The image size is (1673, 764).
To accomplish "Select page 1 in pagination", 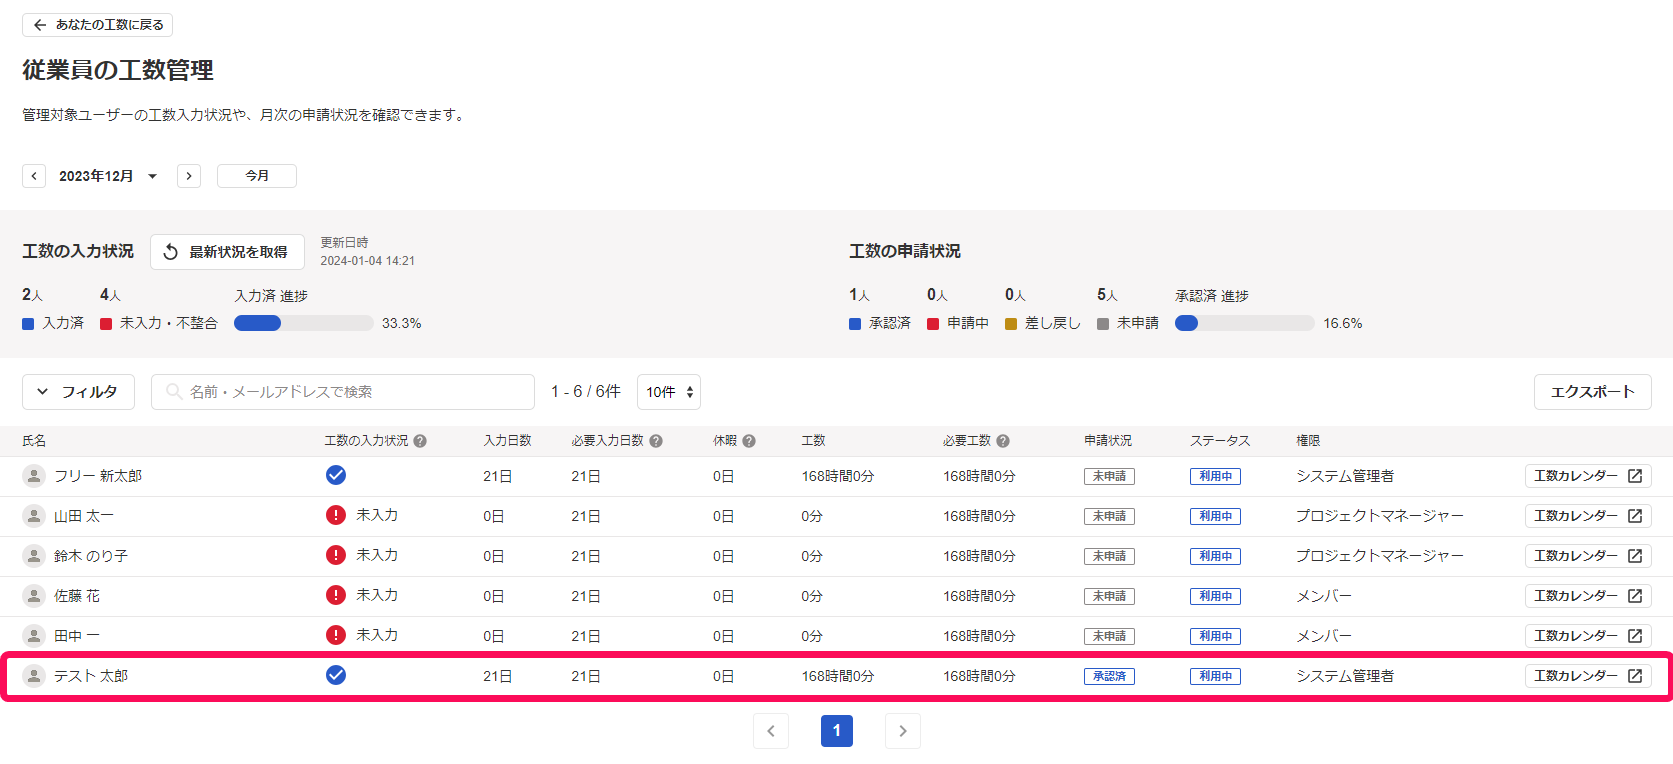I will [x=837, y=731].
